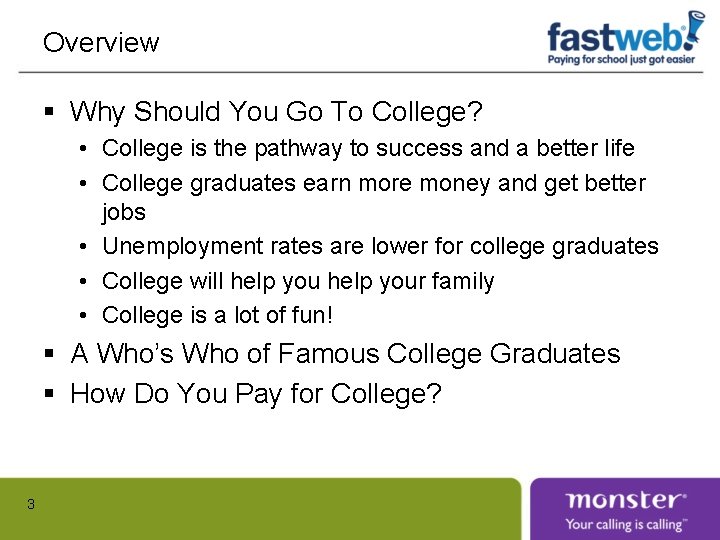Screen dimensions: 720x540
Task: Click the exclamation mark mascot in the fastweb logo
Action: point(693,30)
